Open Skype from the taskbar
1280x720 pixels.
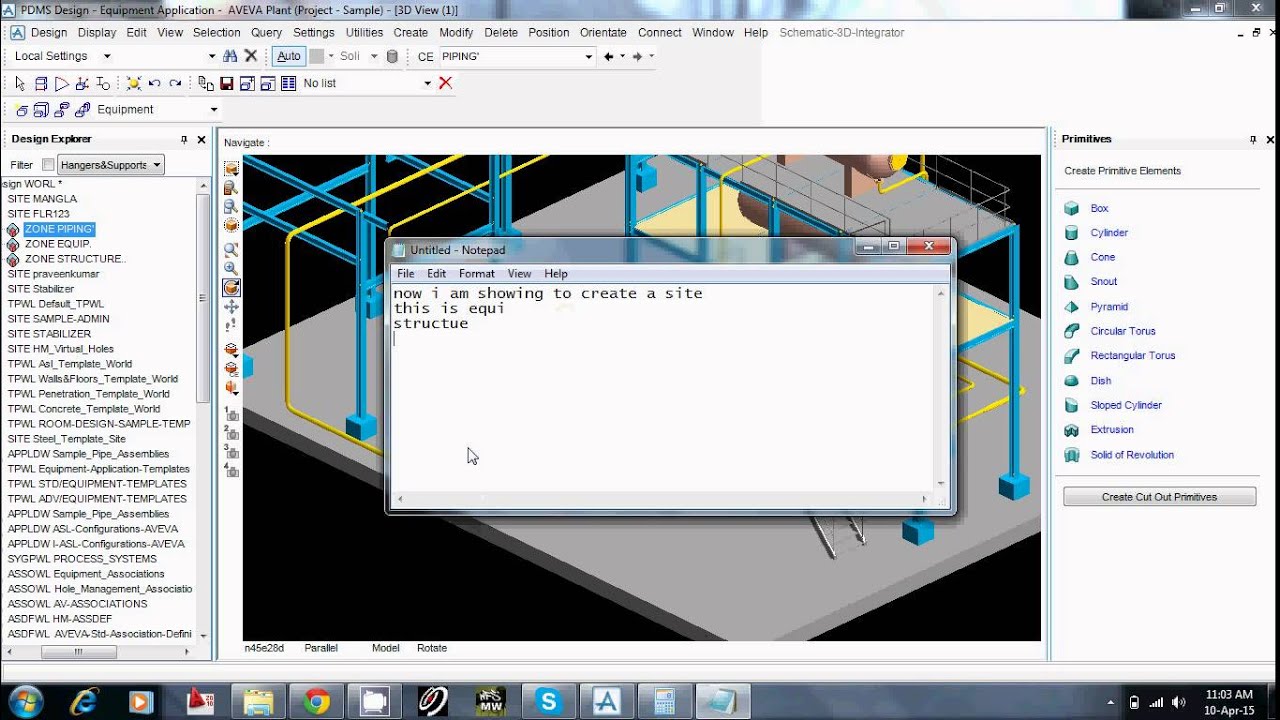point(548,702)
